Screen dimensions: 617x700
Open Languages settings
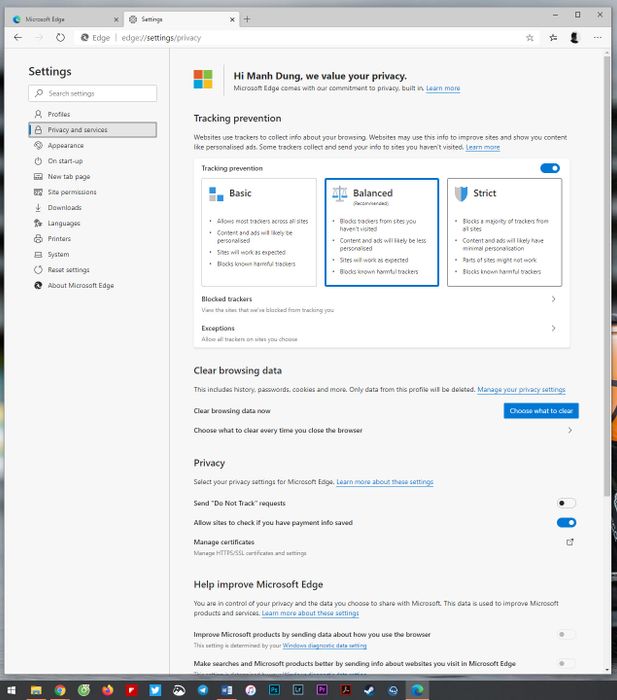(x=93, y=223)
